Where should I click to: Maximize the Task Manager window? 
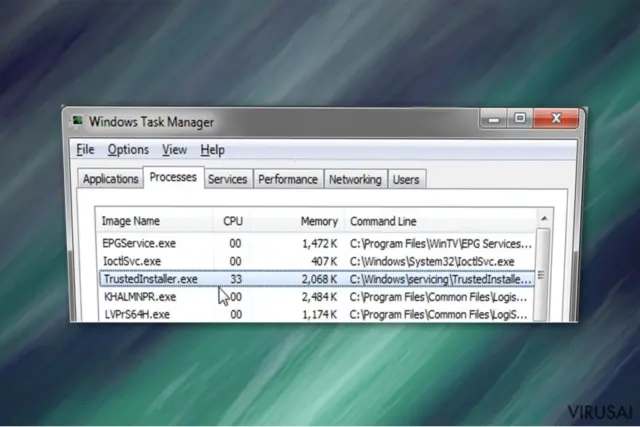520,119
